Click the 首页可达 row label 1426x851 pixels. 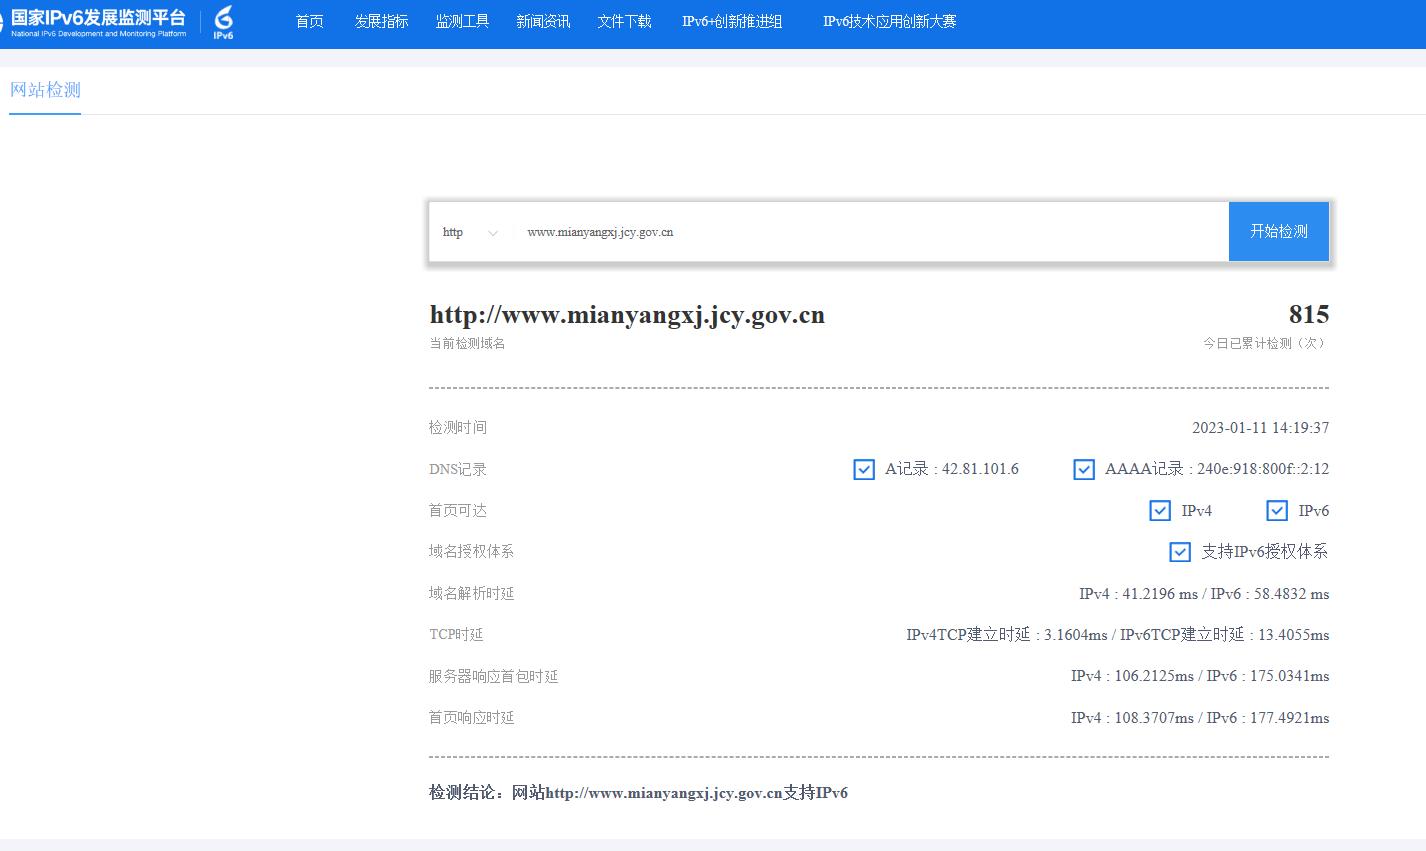(458, 511)
